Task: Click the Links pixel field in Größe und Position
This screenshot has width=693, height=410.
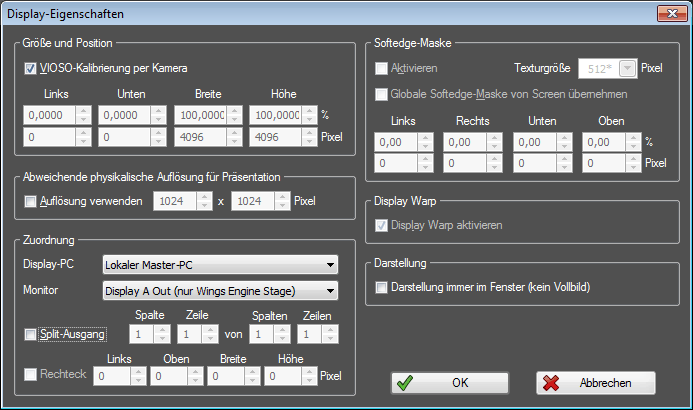Action: point(50,137)
